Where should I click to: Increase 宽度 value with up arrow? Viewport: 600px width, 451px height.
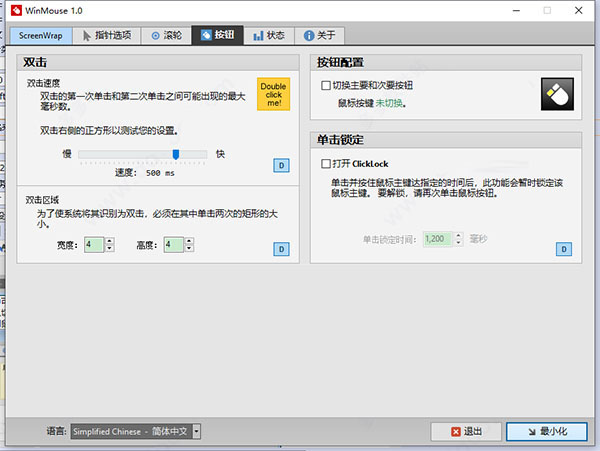110,241
